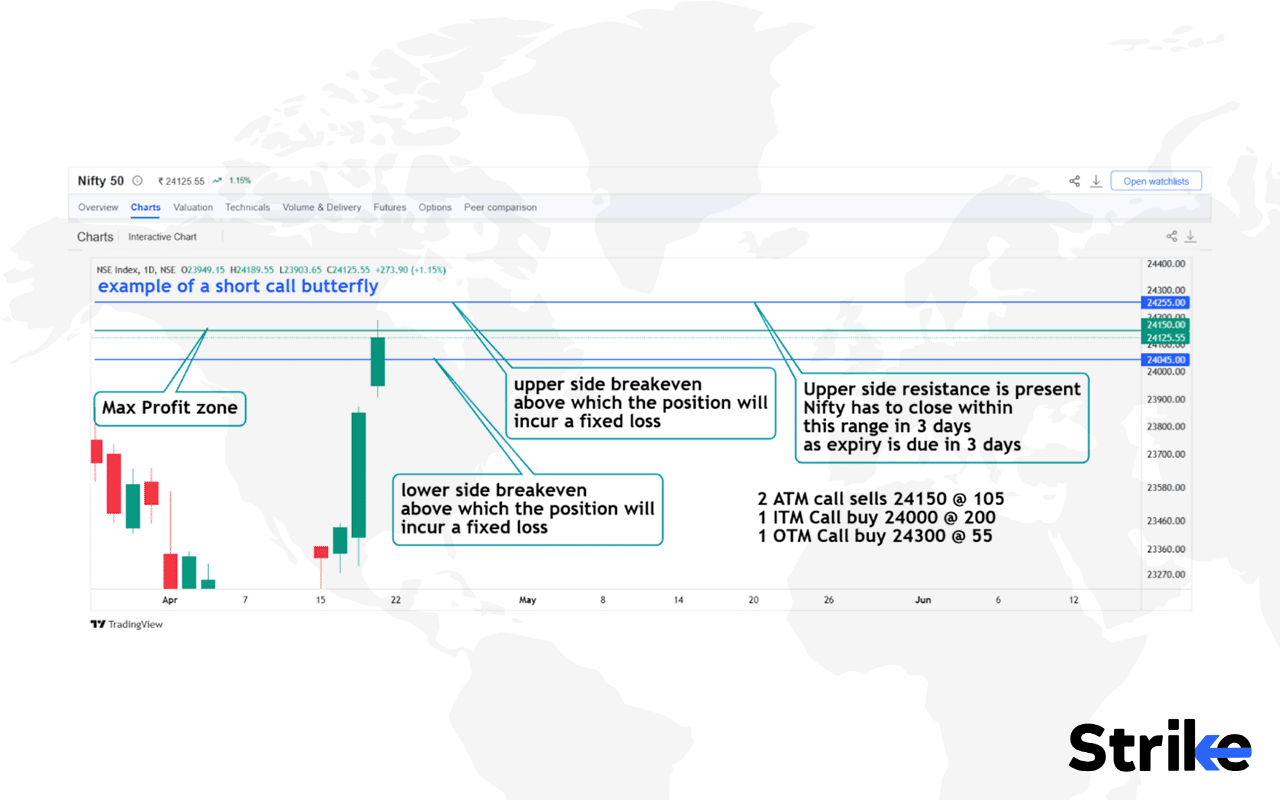Click the Strike logo in the corner
Image resolution: width=1280 pixels, height=800 pixels.
pos(1159,747)
